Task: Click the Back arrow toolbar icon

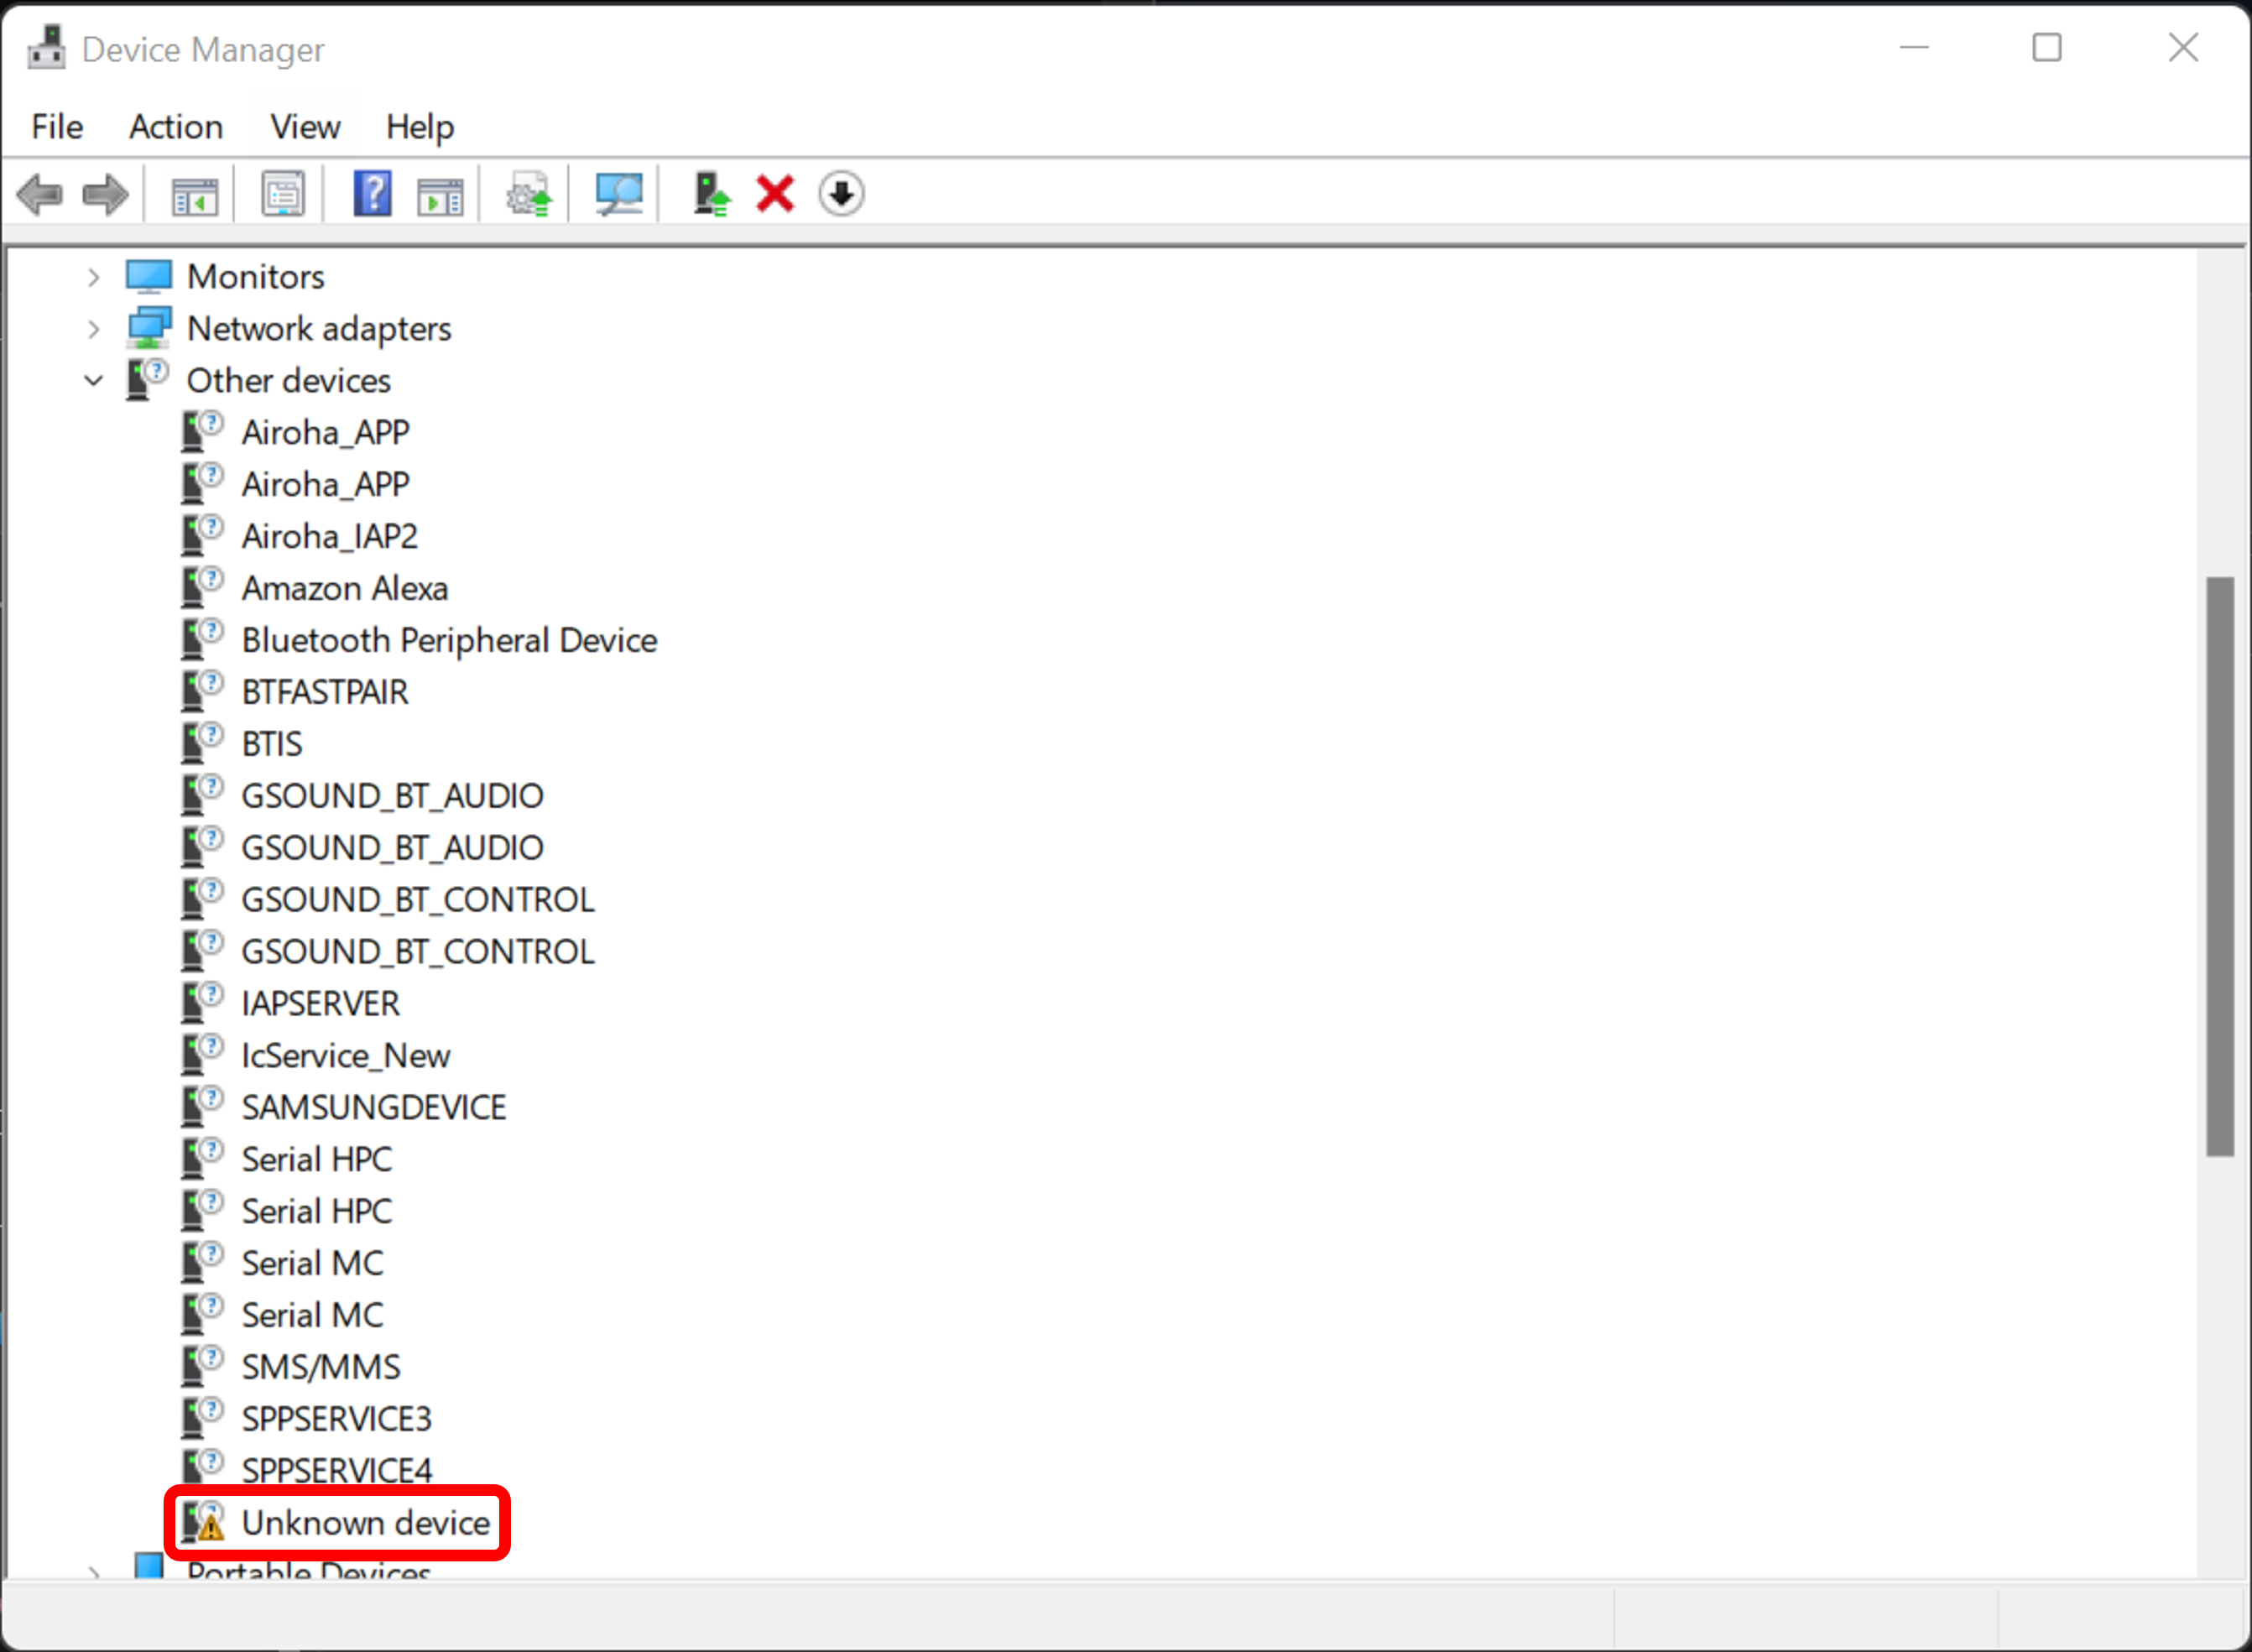Action: coord(40,194)
